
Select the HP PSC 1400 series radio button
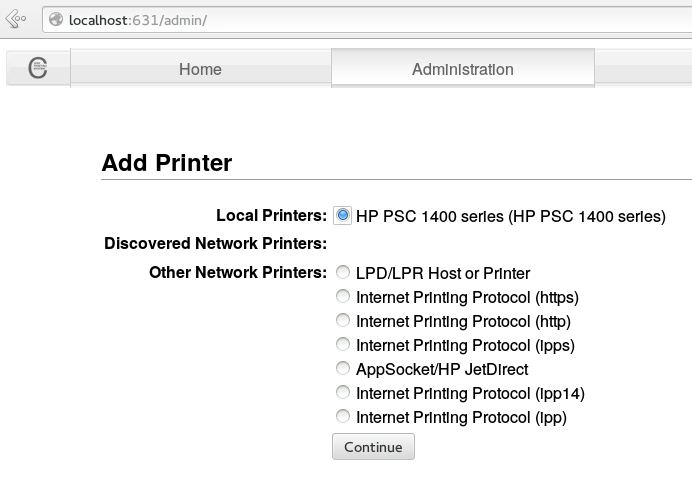coord(344,215)
